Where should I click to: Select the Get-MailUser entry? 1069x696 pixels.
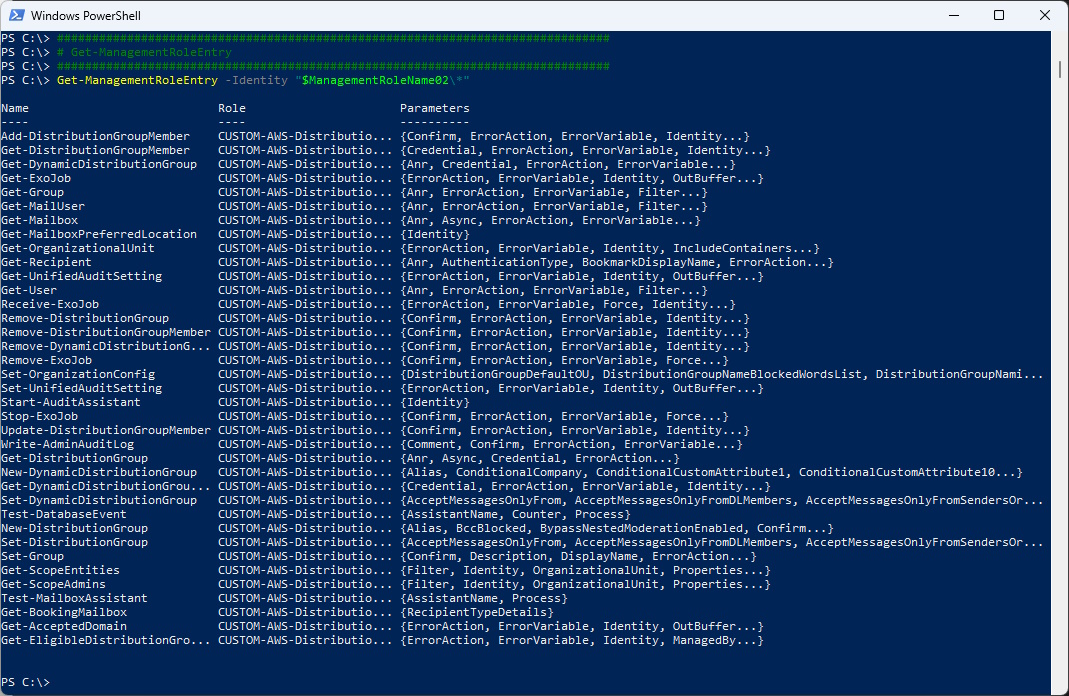point(43,206)
